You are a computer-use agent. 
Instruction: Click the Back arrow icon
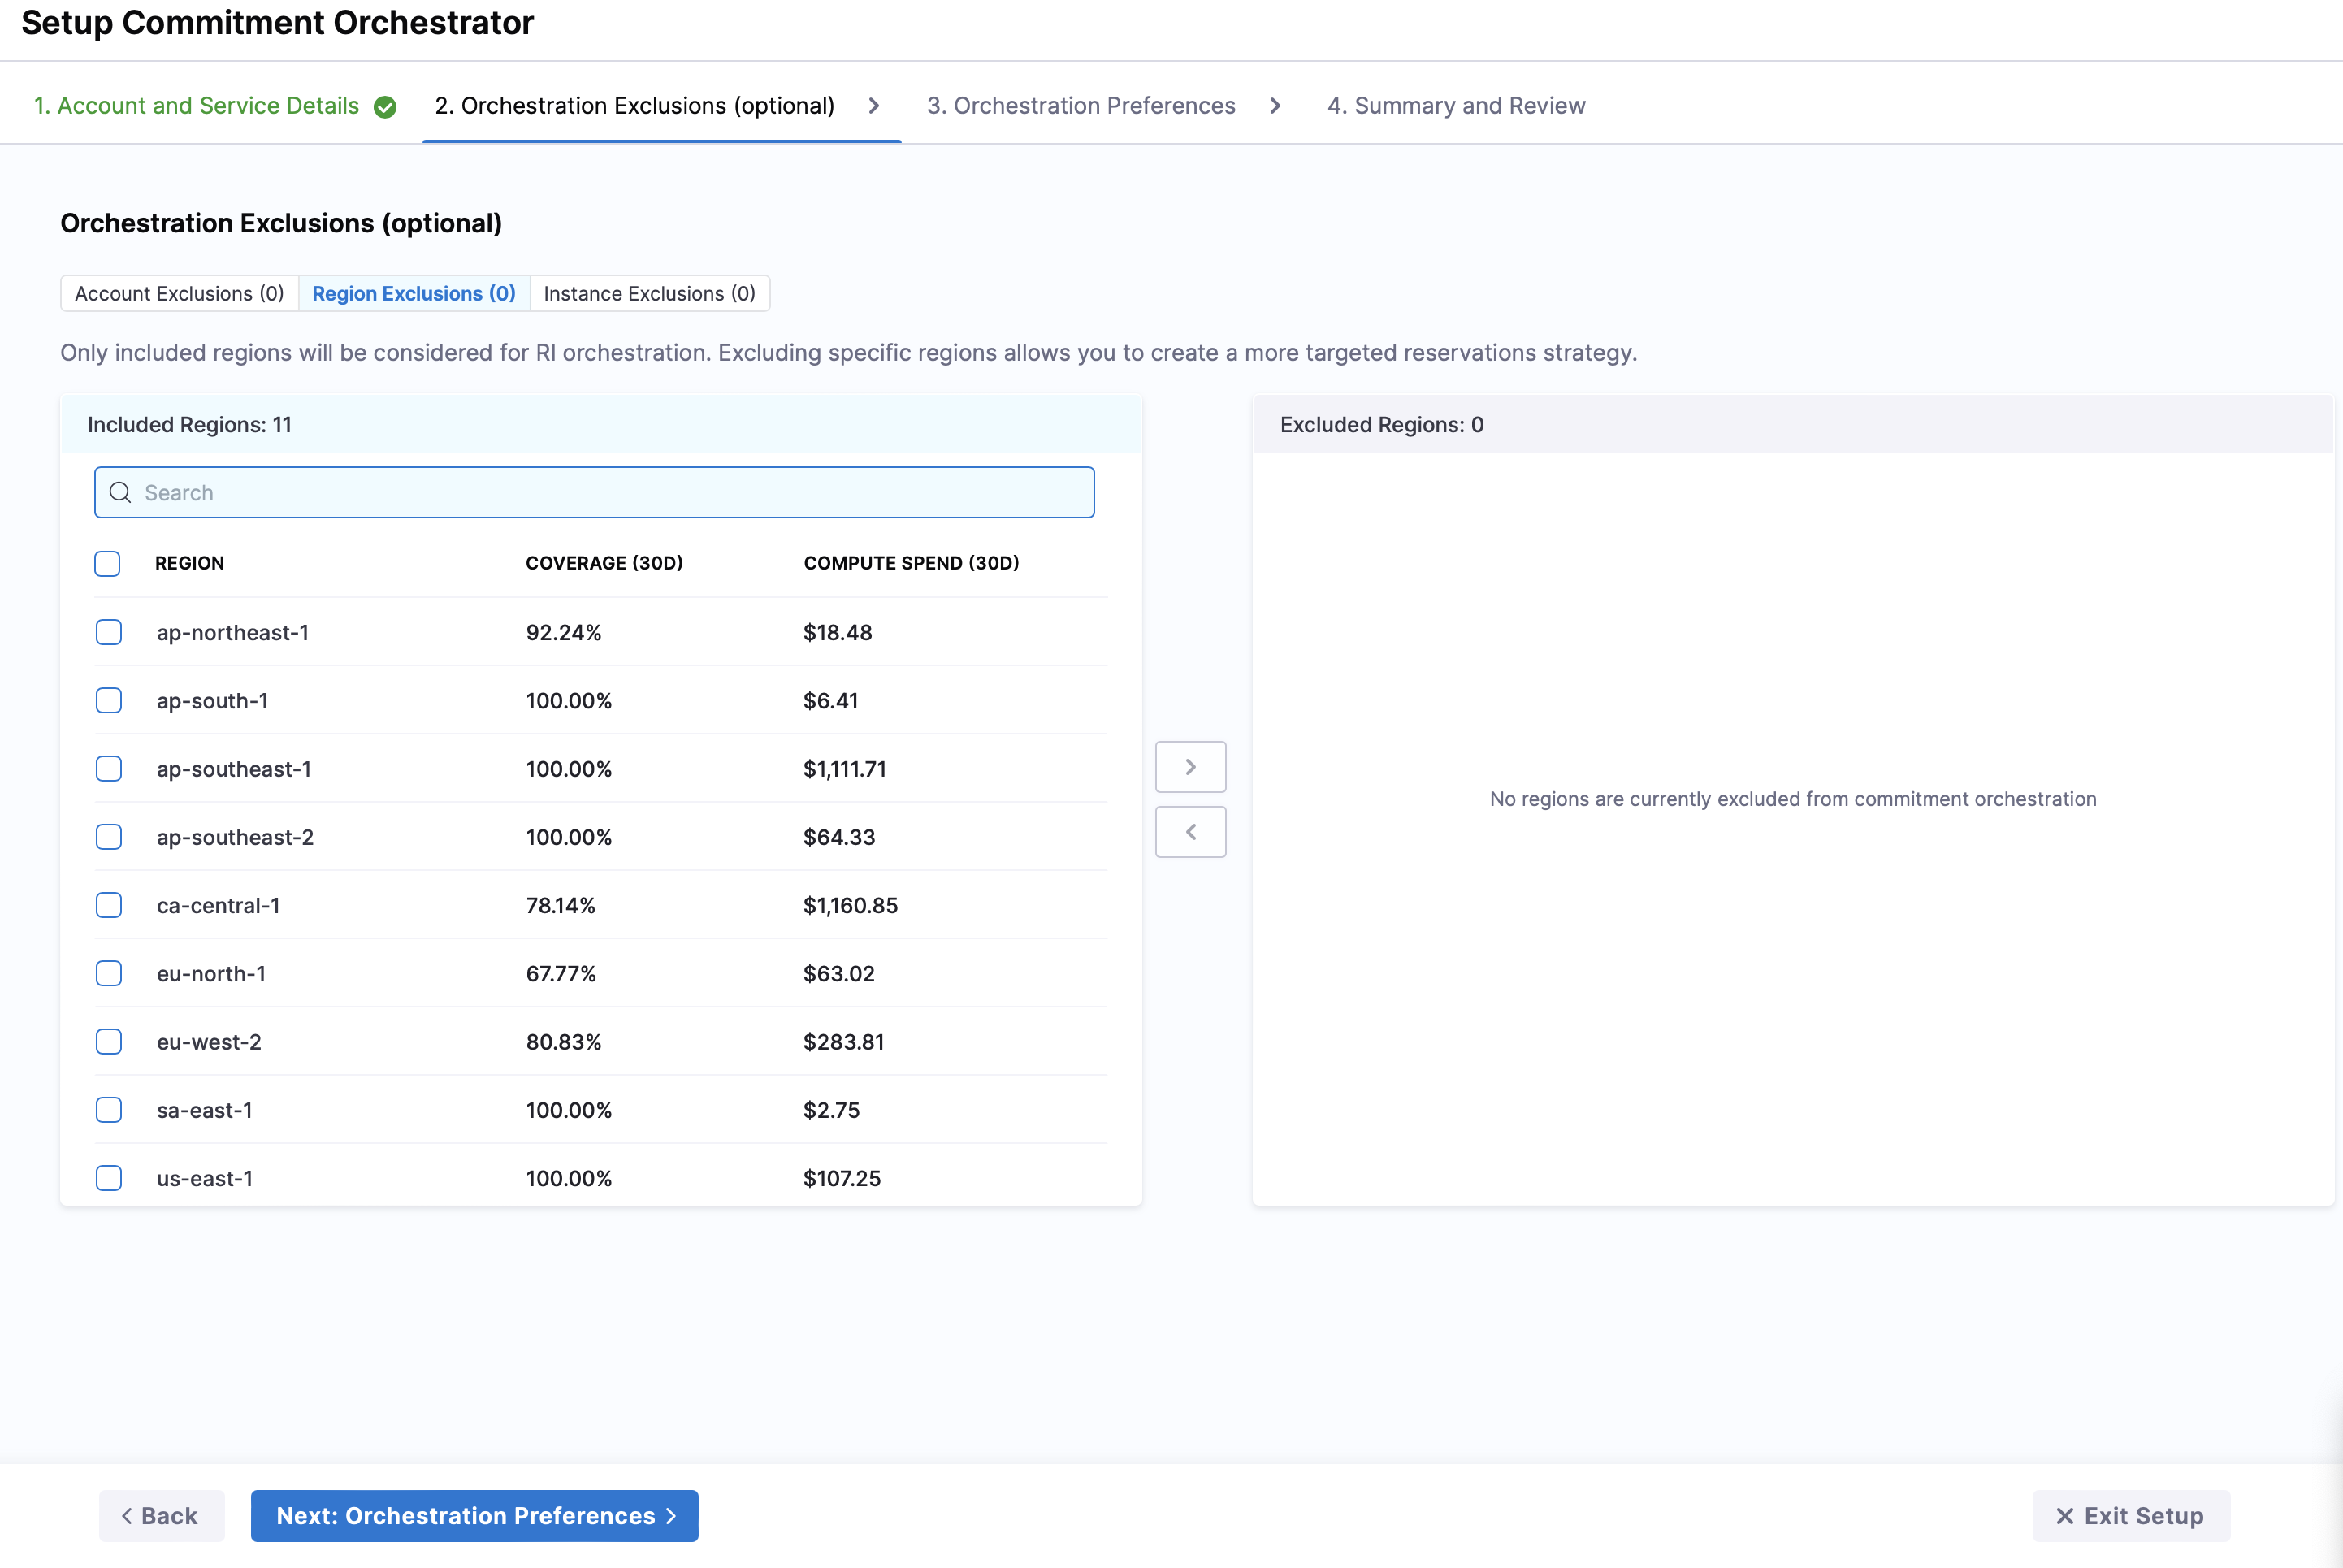click(127, 1516)
